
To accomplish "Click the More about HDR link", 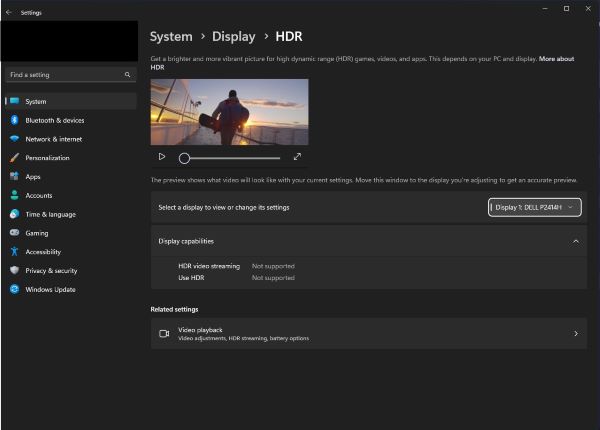I will coord(556,59).
